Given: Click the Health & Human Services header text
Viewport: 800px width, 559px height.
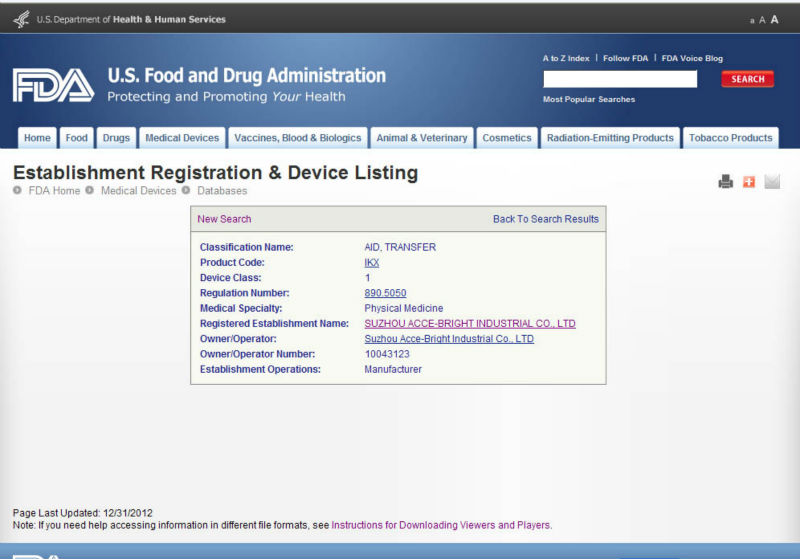Looking at the screenshot, I should click(169, 19).
